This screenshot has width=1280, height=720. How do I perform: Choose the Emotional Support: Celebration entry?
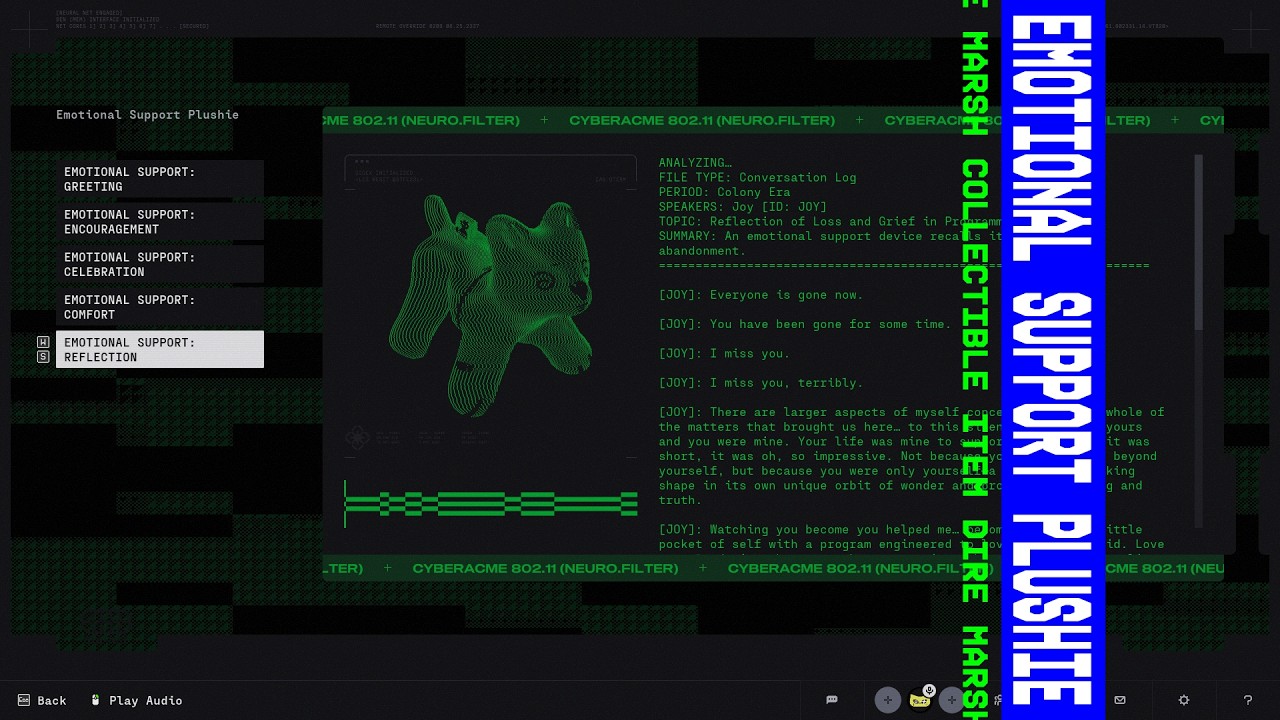[x=160, y=264]
